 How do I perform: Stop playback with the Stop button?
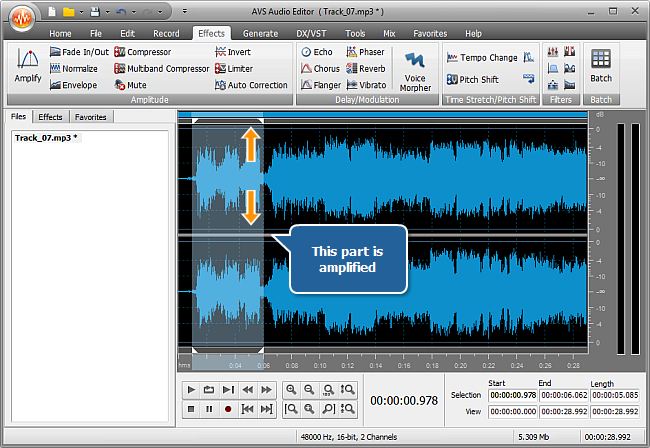pos(191,409)
